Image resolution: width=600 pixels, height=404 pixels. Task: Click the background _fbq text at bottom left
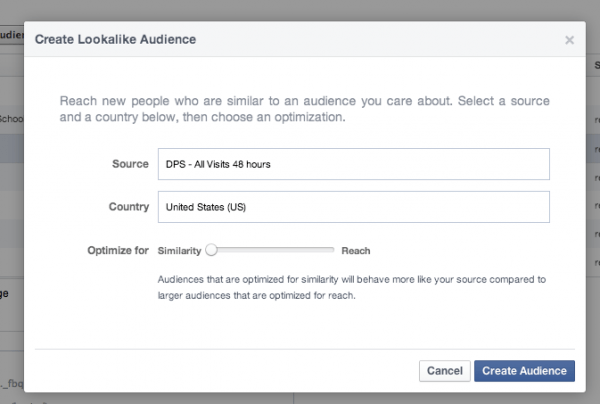11,383
